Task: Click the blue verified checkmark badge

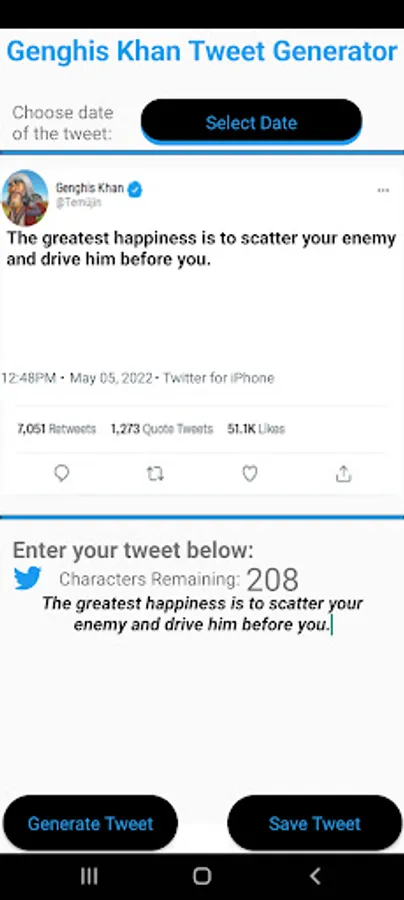Action: 135,189
